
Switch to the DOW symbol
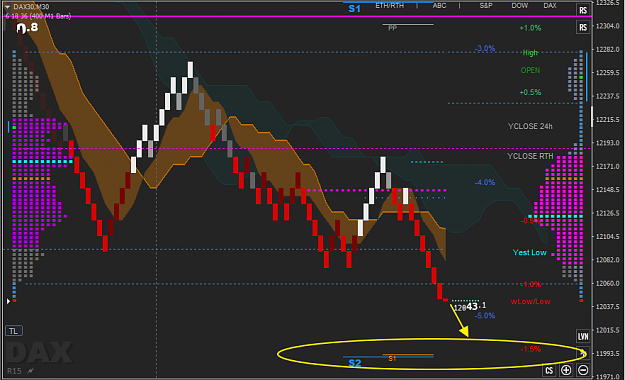coord(520,6)
